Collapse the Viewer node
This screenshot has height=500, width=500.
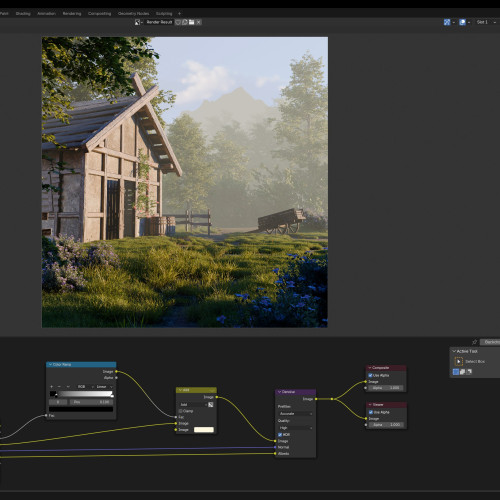pos(370,405)
